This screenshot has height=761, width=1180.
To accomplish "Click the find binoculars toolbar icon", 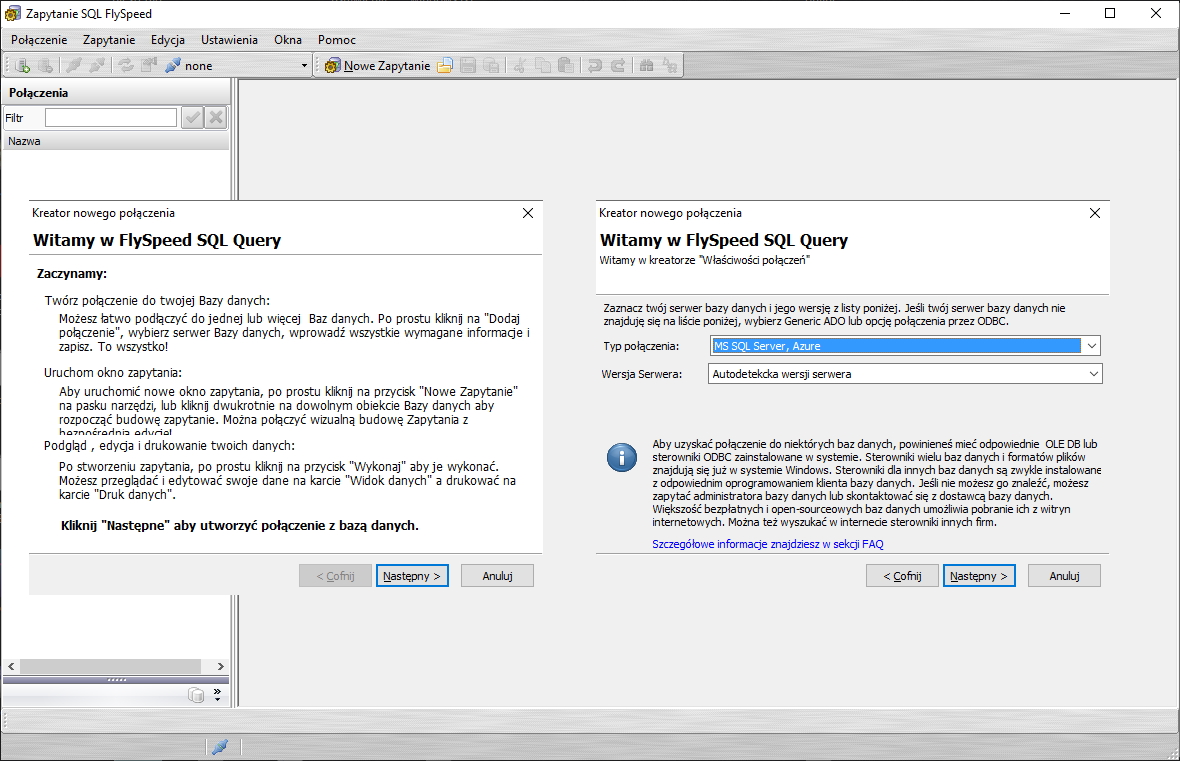I will click(x=646, y=65).
